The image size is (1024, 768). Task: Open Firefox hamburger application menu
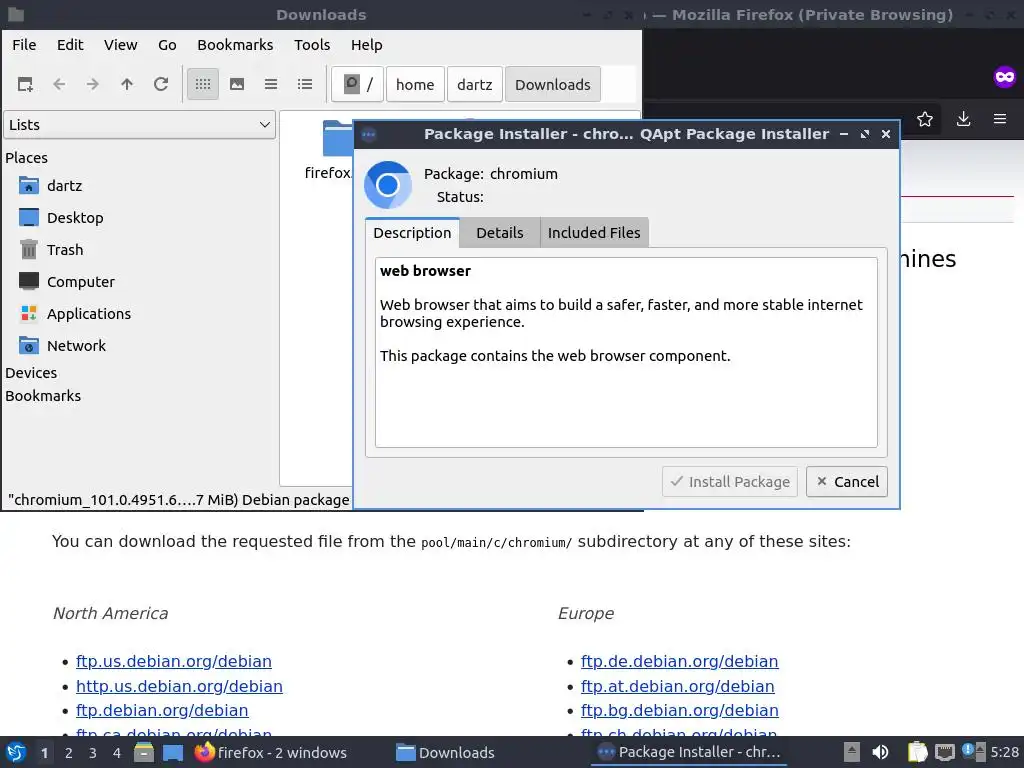click(1000, 119)
